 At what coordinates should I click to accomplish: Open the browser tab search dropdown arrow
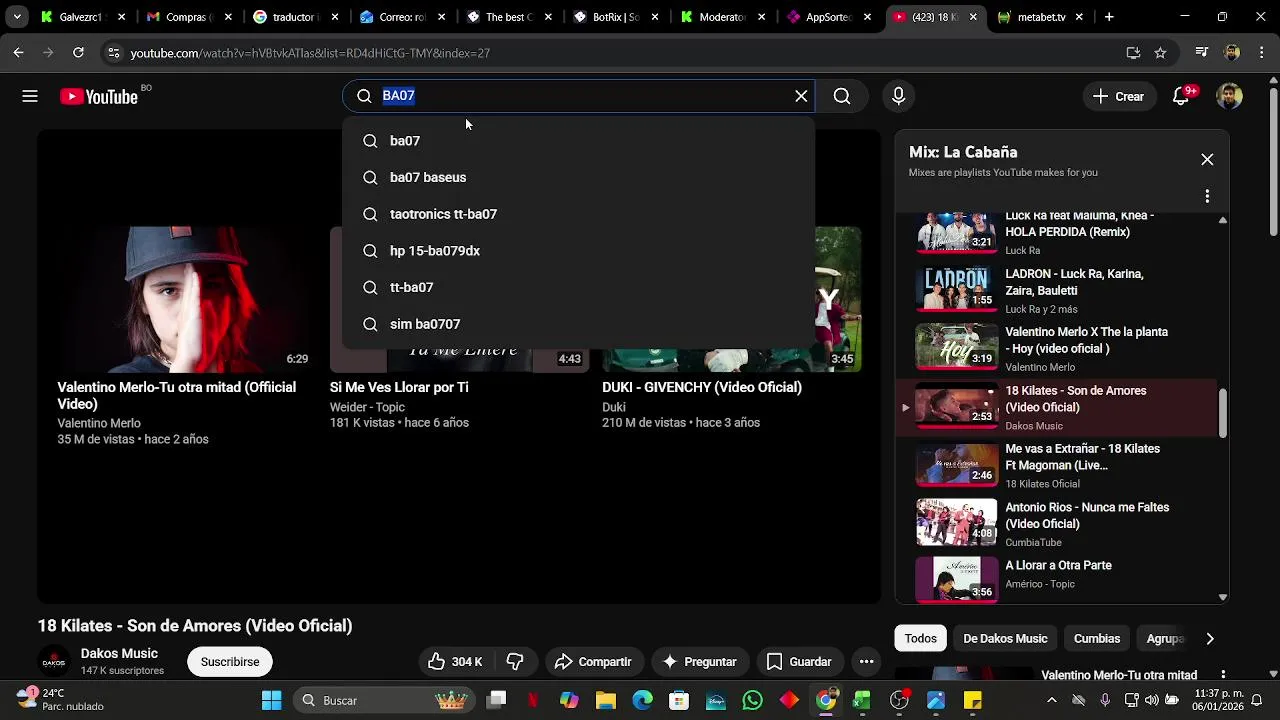tap(17, 17)
